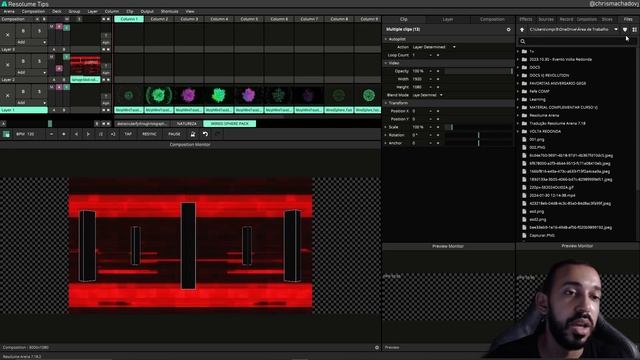Select the red clip thumbnail on Layer 2

click(85, 65)
